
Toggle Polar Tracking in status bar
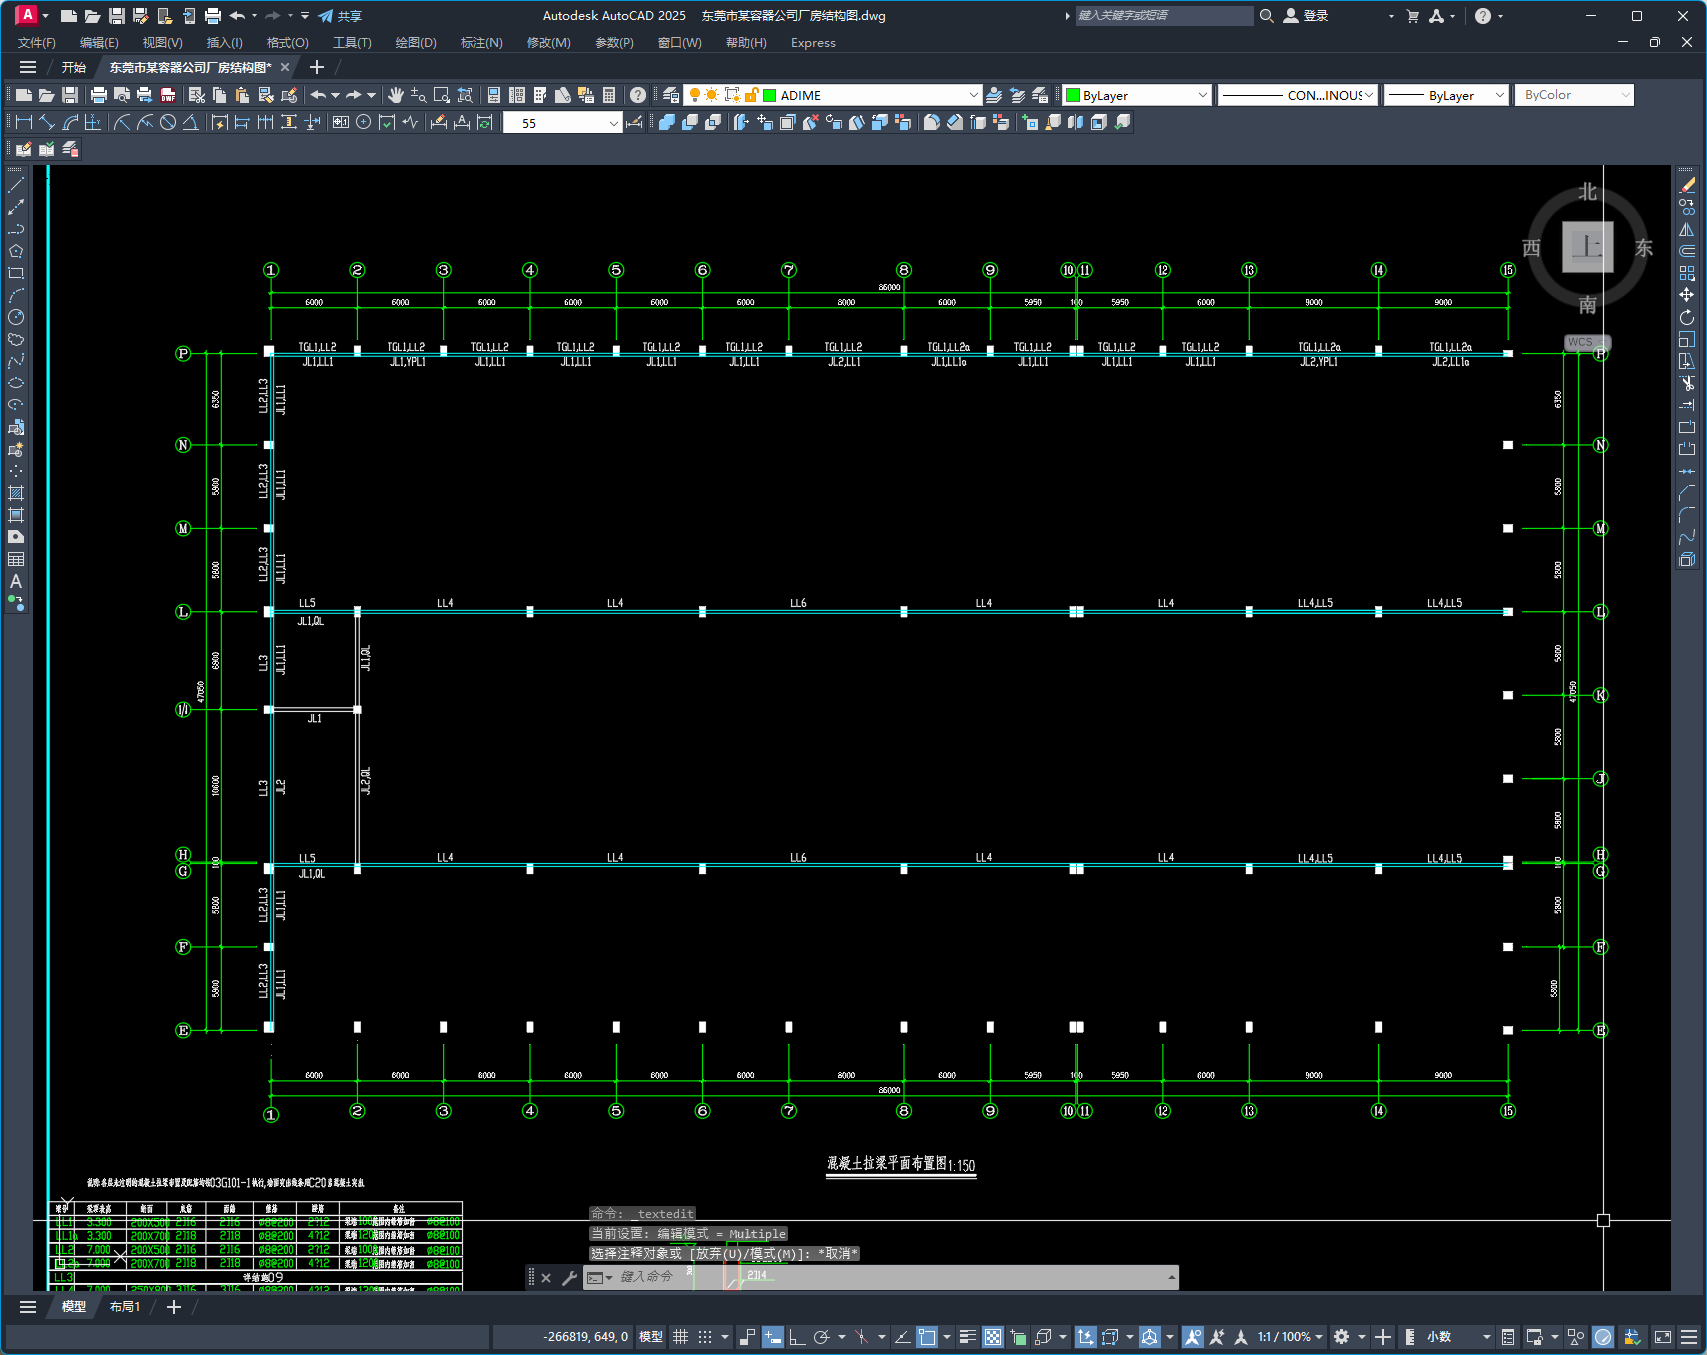click(822, 1337)
